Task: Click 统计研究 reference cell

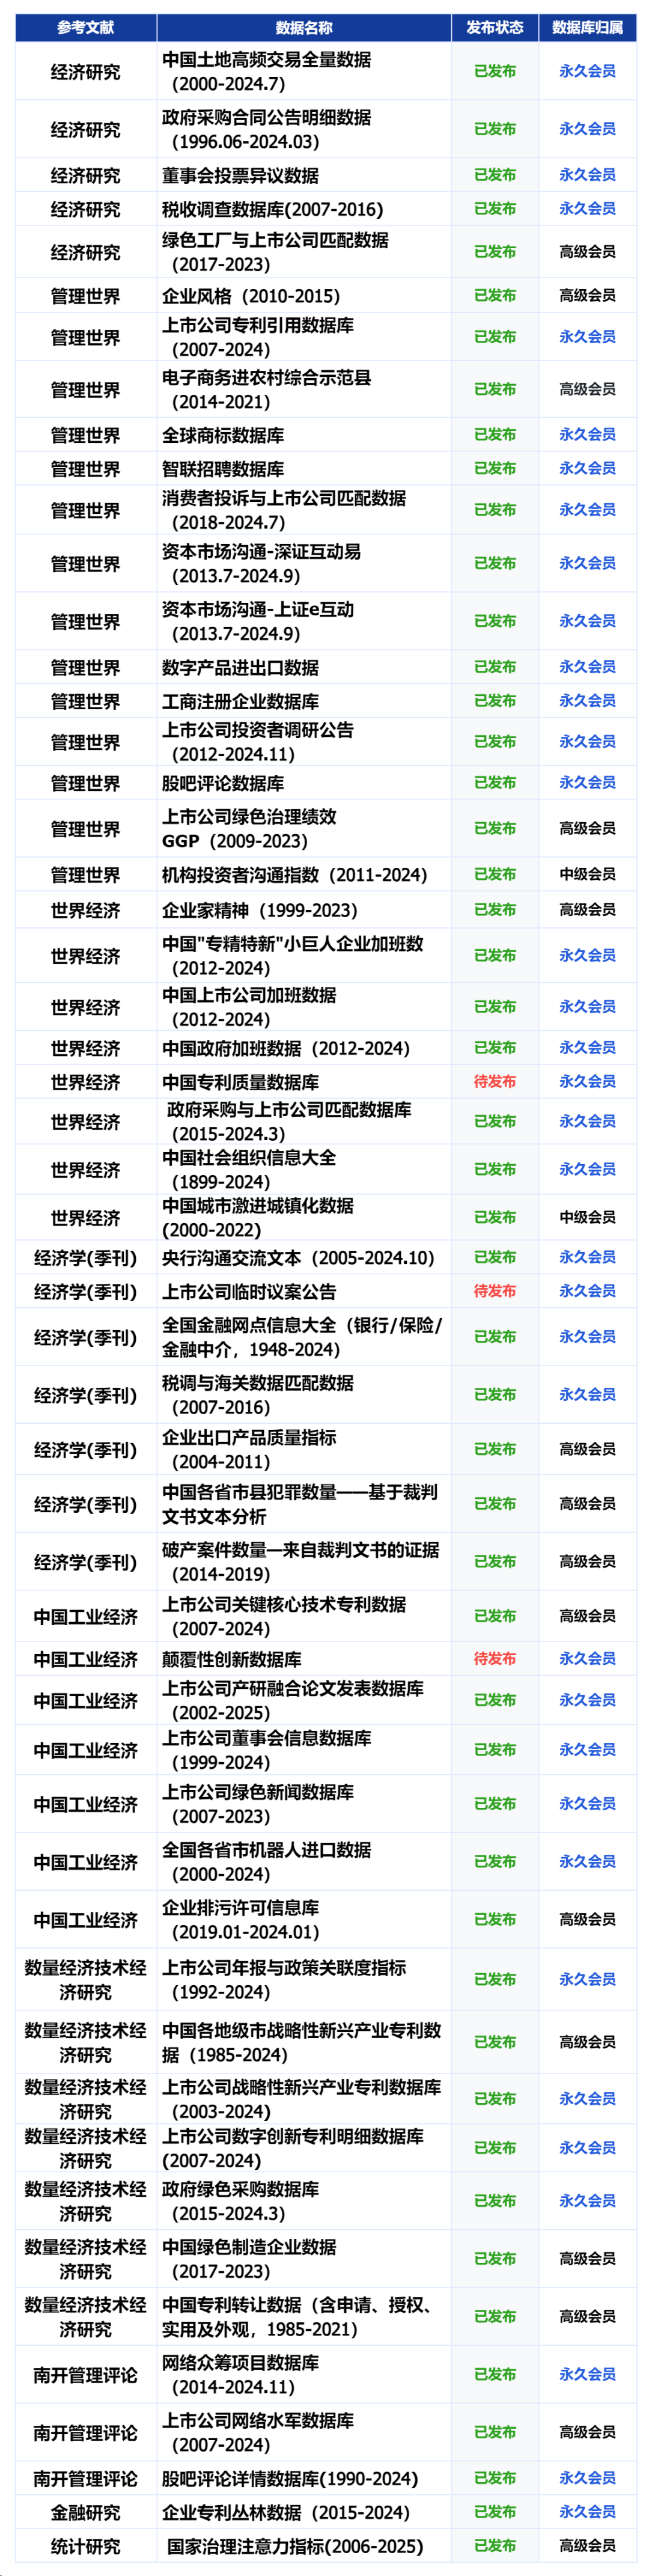Action: pyautogui.click(x=85, y=2547)
